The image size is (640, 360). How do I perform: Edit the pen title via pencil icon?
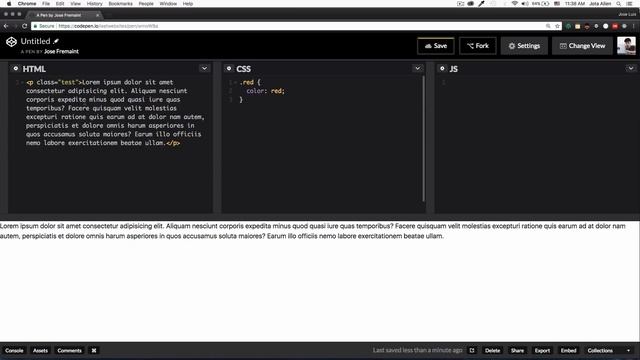pos(56,41)
